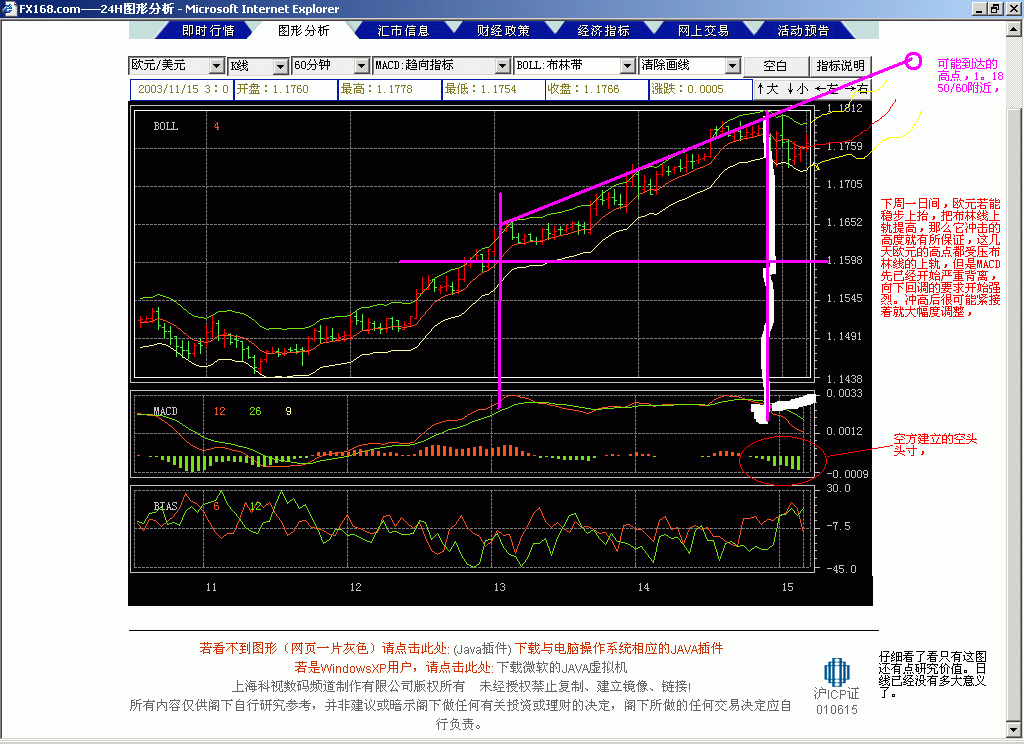Restore the Internet Explorer window
1024x744 pixels.
coord(995,8)
